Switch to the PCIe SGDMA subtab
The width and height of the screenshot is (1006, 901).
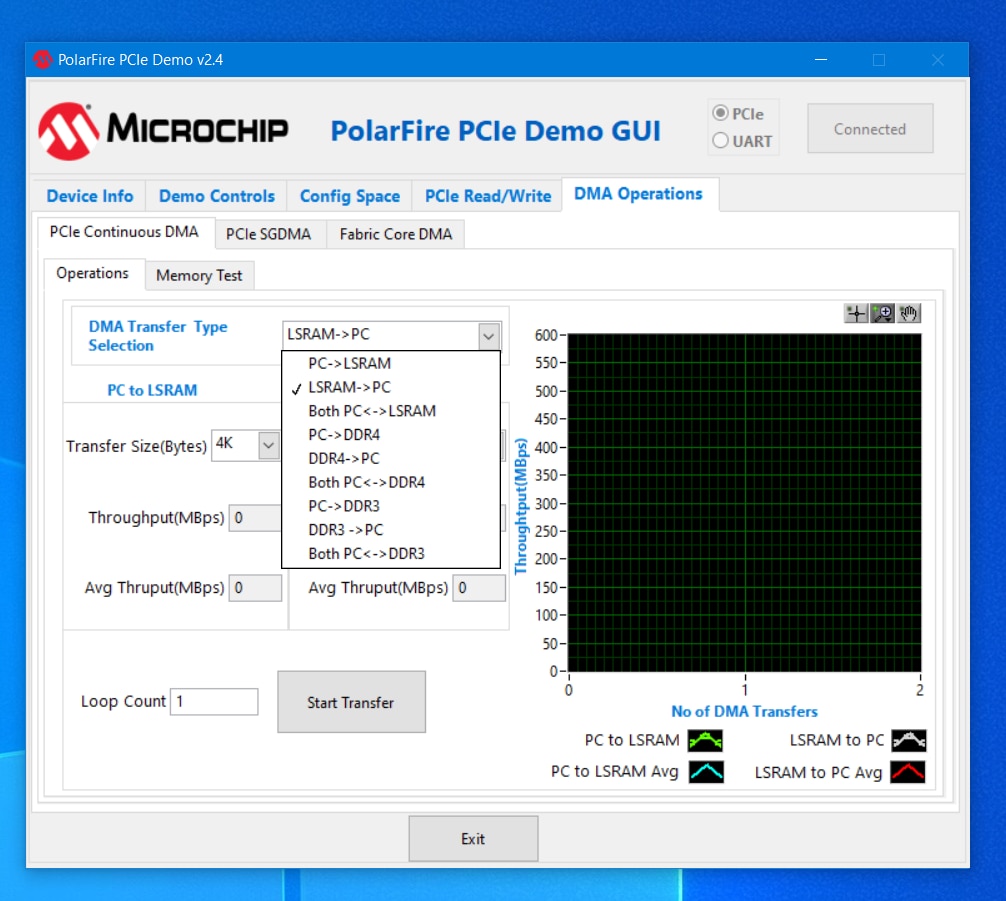tap(268, 234)
